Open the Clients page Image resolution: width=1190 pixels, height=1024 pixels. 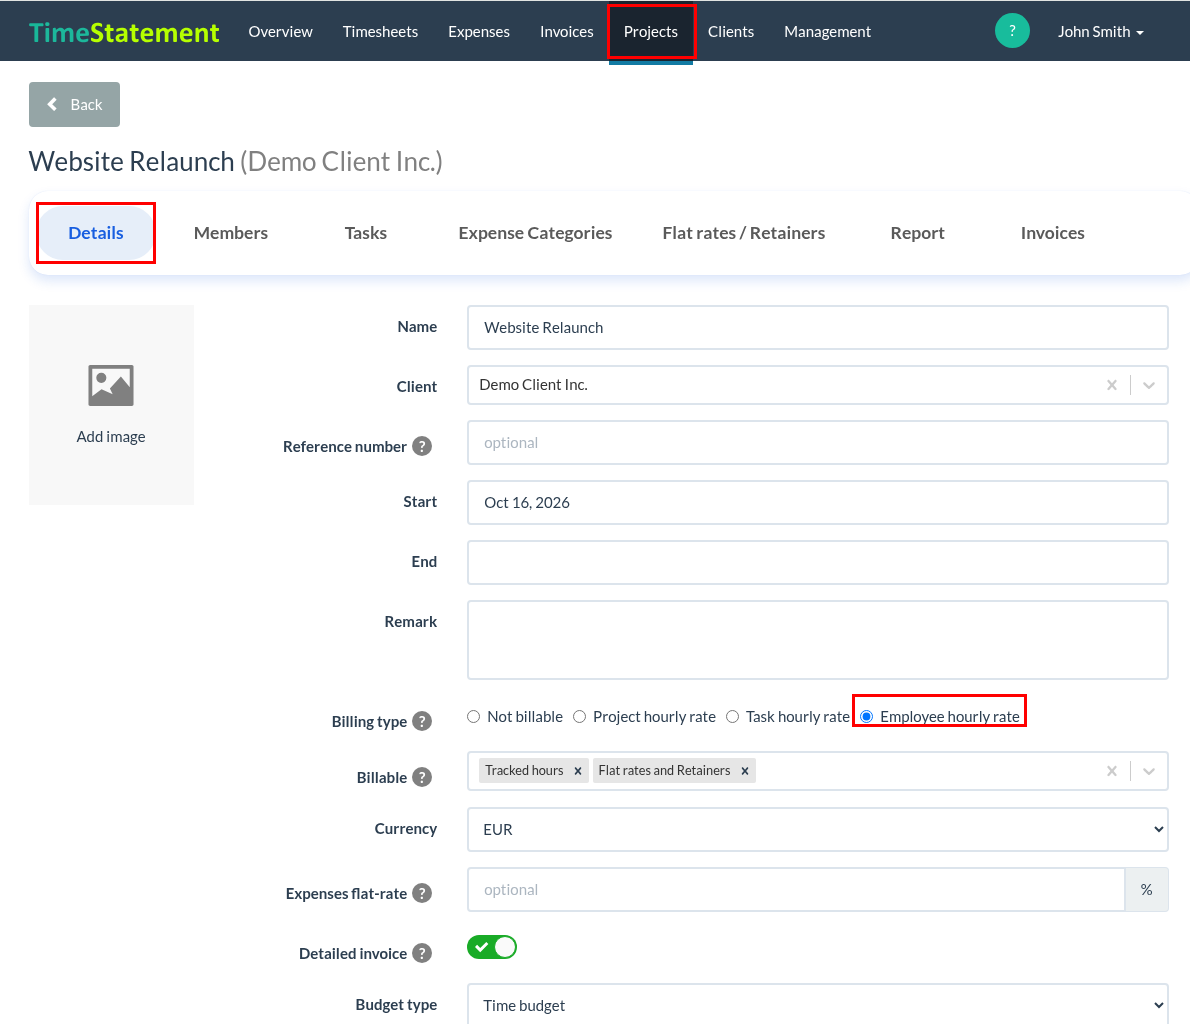coord(731,32)
